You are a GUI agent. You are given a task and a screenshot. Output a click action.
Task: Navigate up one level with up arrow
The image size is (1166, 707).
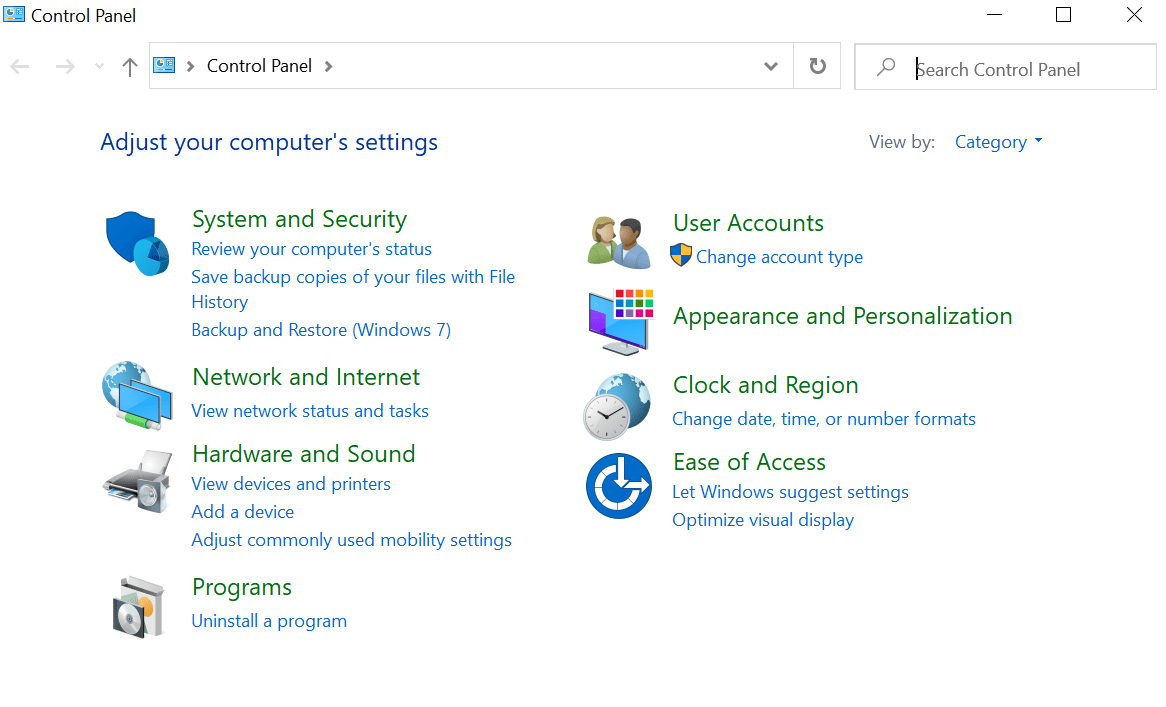(129, 67)
